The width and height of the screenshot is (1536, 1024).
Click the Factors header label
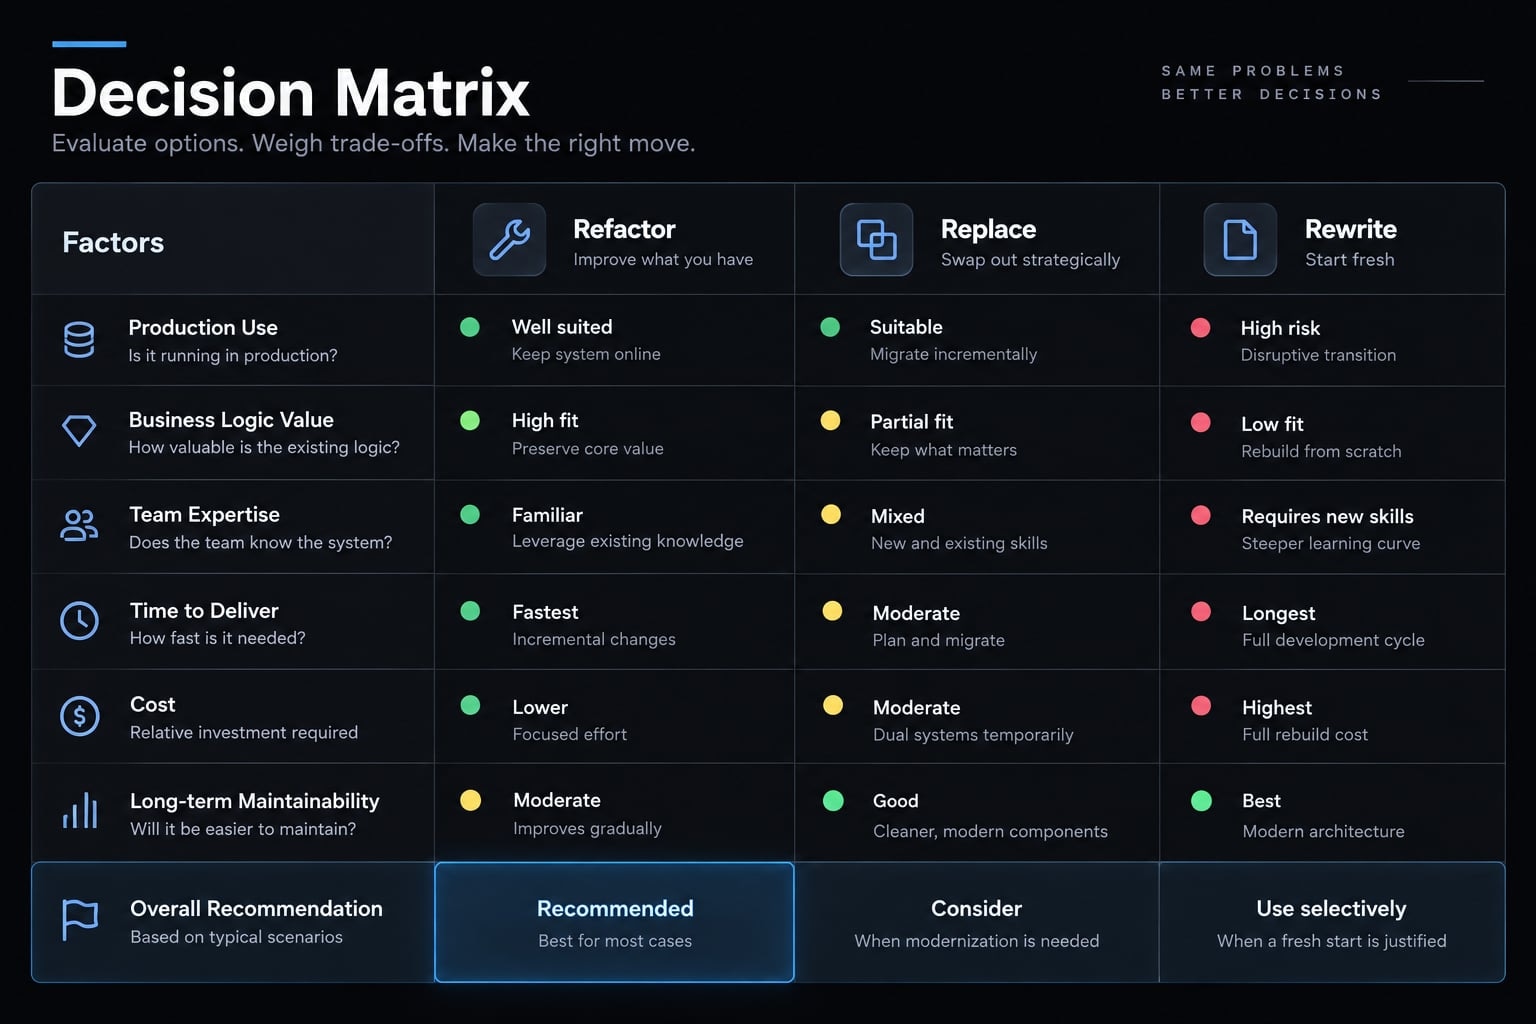point(113,242)
